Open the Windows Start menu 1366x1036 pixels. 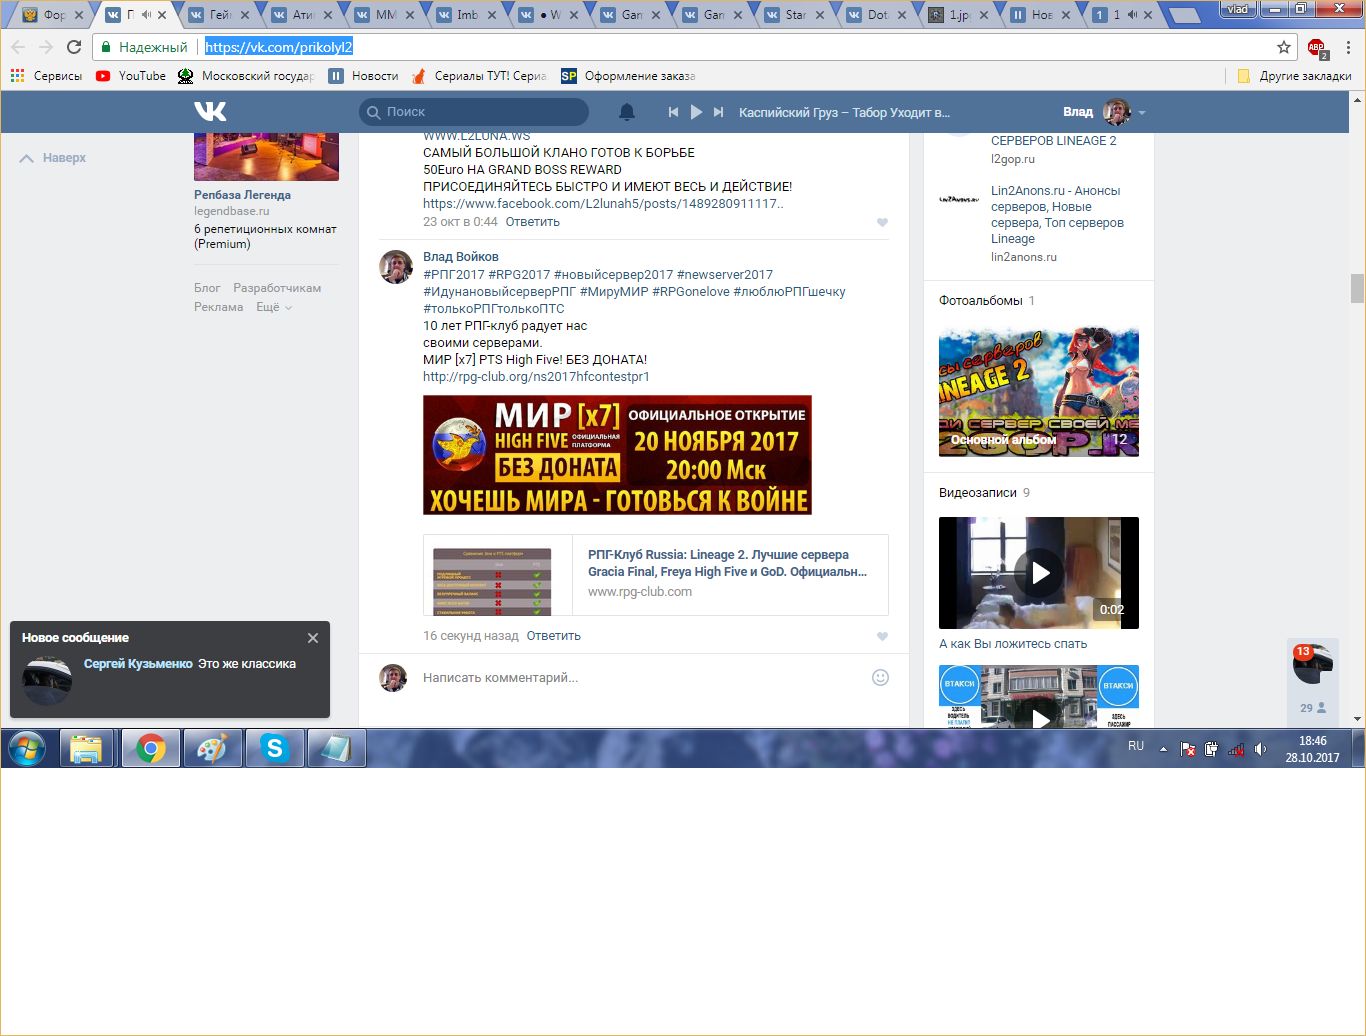click(27, 748)
